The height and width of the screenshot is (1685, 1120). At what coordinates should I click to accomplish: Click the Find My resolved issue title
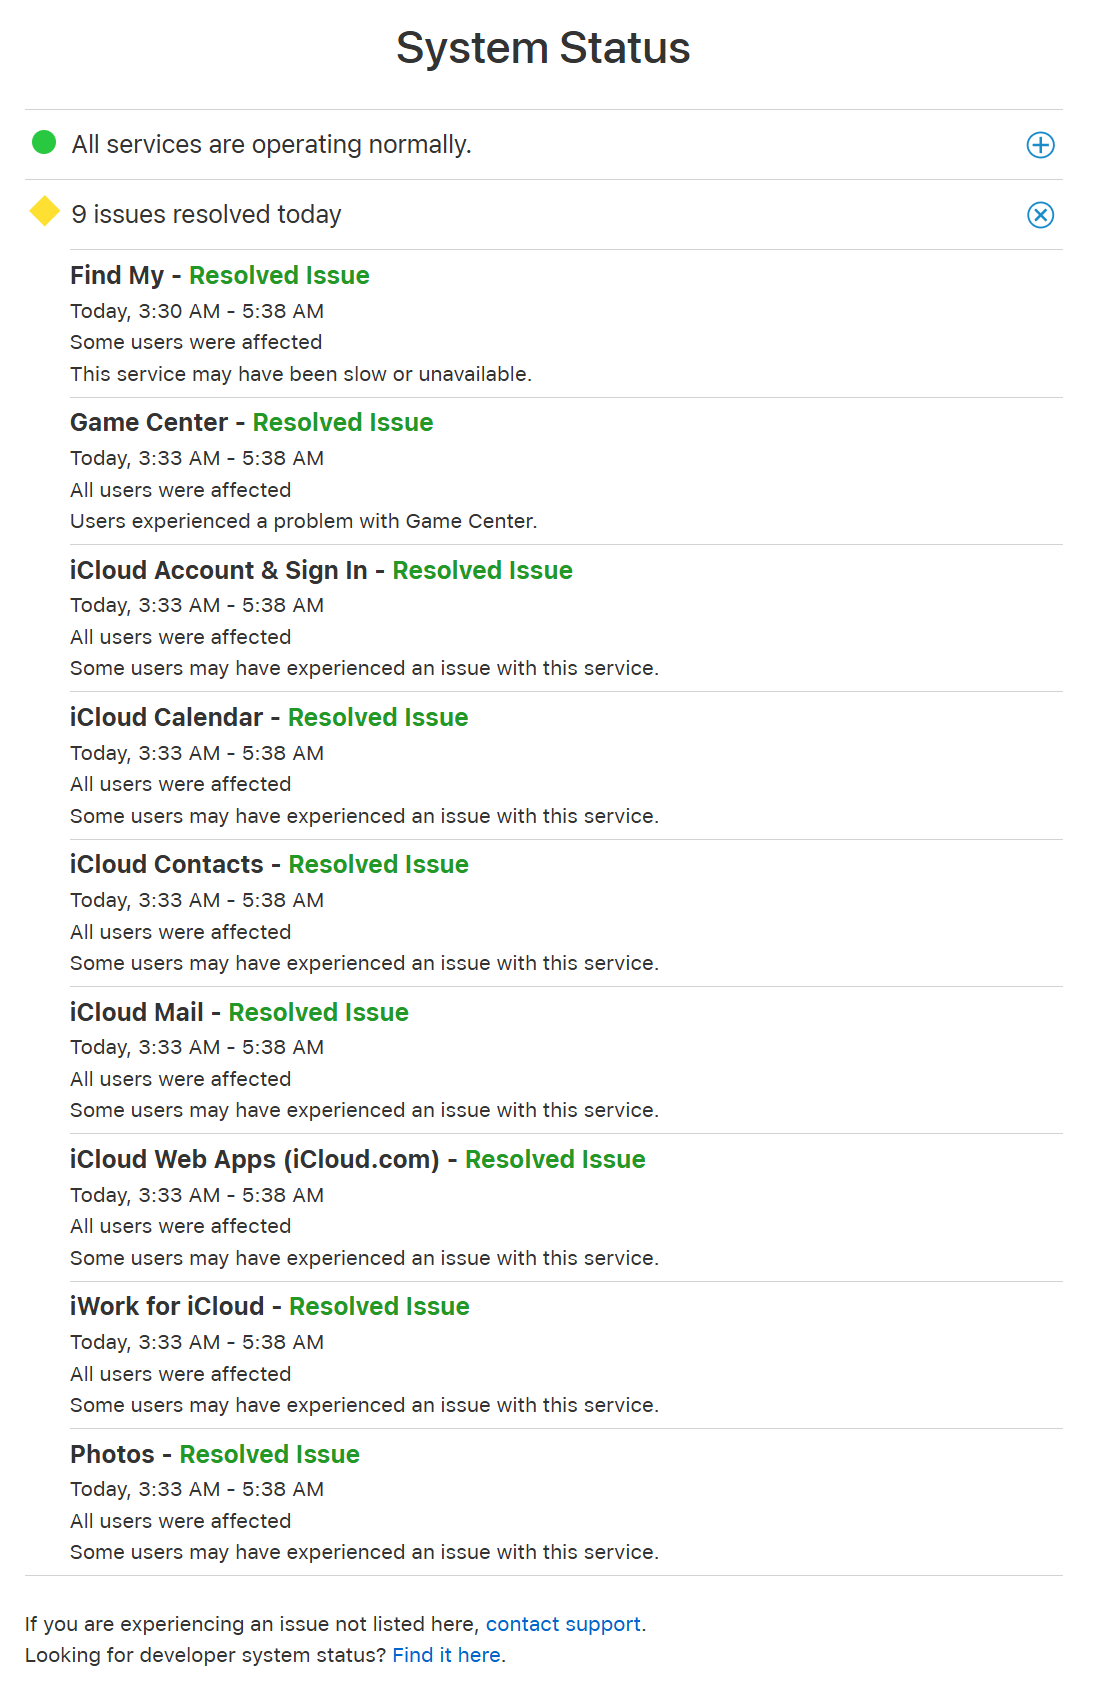pyautogui.click(x=220, y=276)
